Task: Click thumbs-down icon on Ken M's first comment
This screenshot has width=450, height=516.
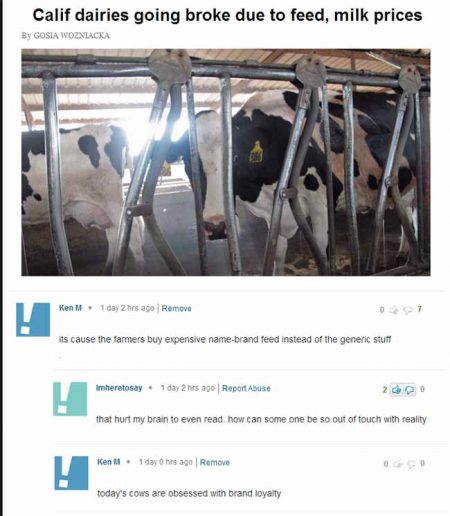Action: pyautogui.click(x=408, y=310)
